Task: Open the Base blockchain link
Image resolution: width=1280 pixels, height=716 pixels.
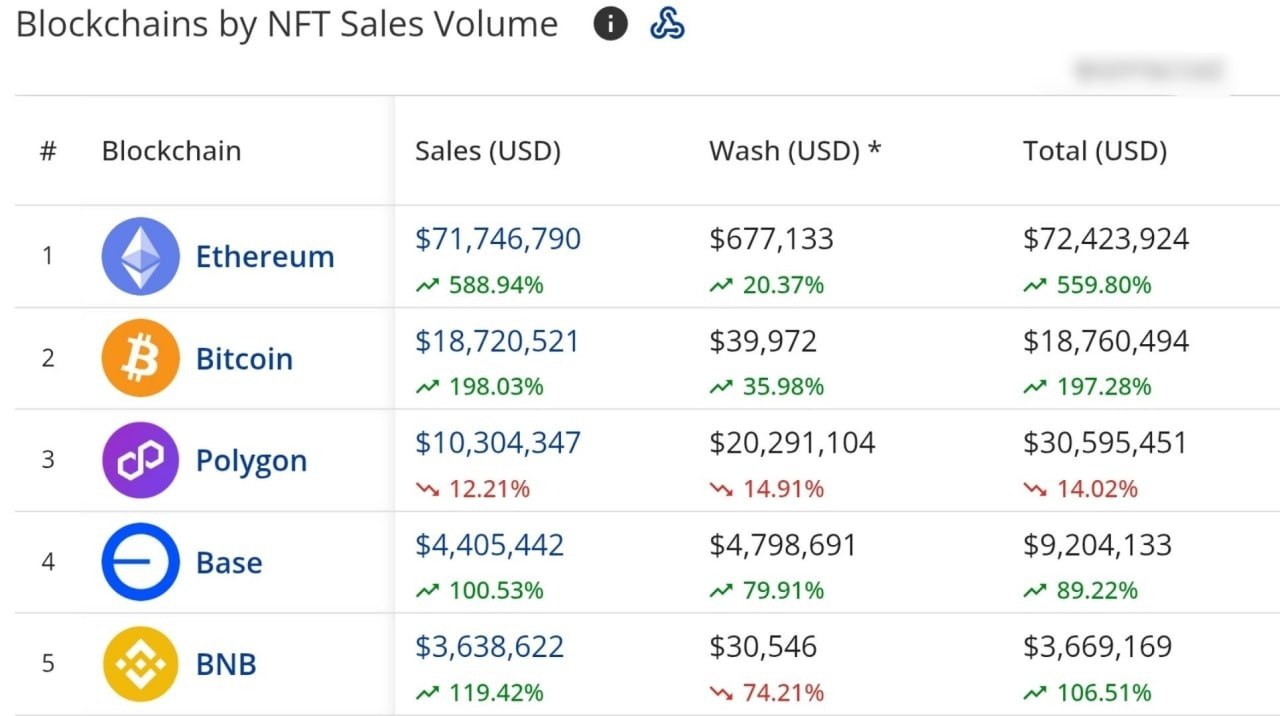Action: pos(229,563)
